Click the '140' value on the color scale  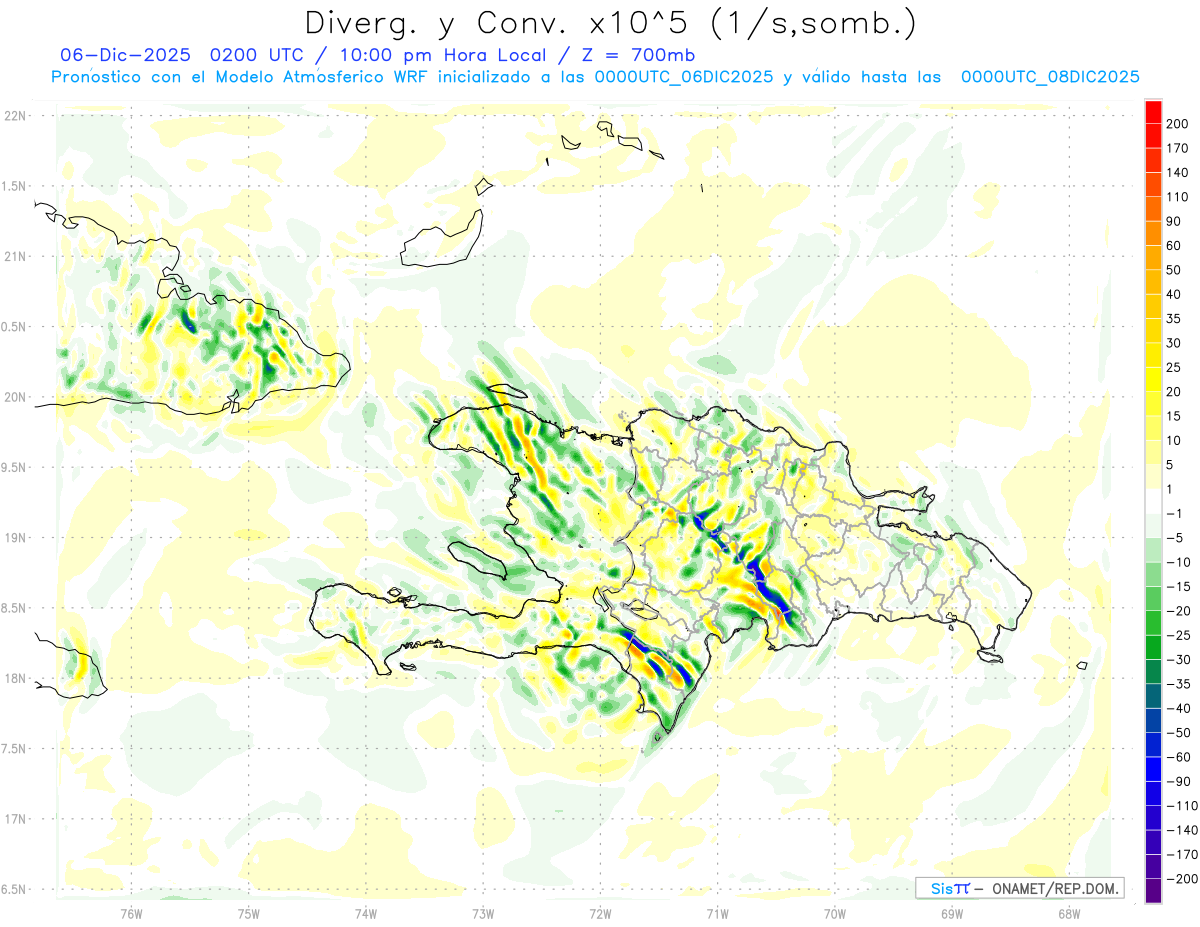coord(1179,173)
